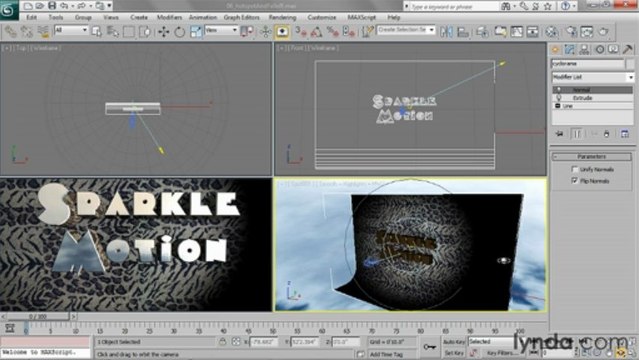Click the Open File icon

(40, 6)
